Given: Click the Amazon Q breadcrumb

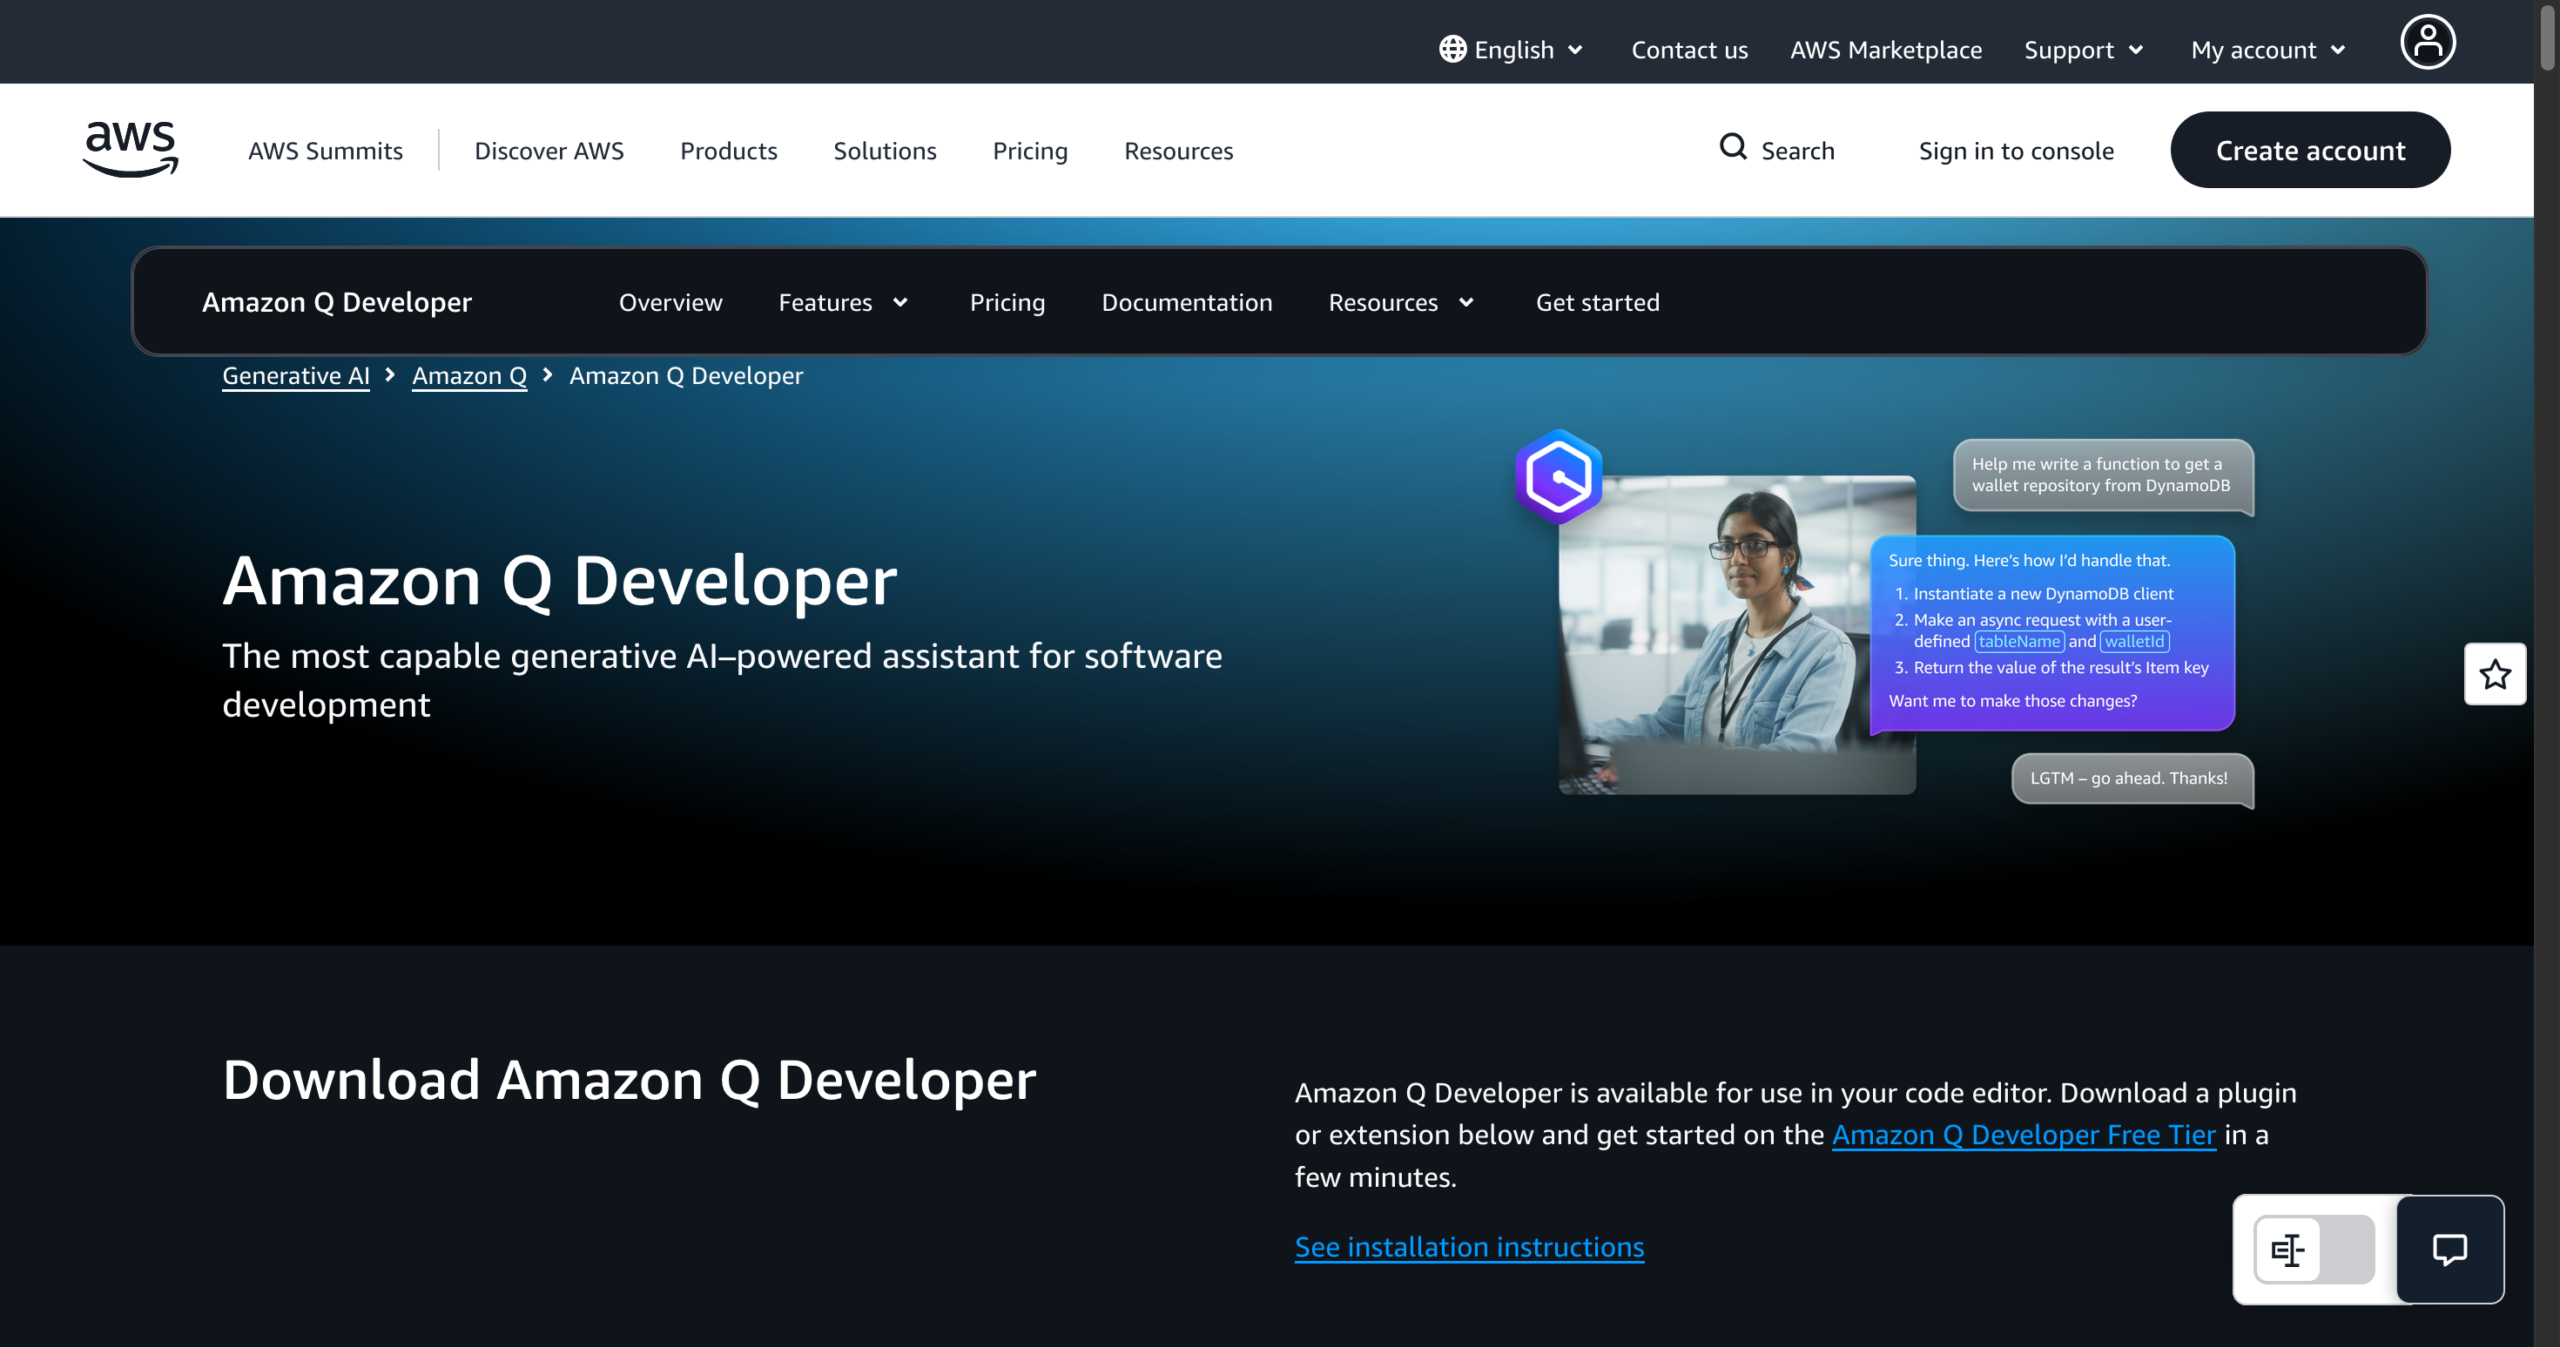Looking at the screenshot, I should pos(469,376).
